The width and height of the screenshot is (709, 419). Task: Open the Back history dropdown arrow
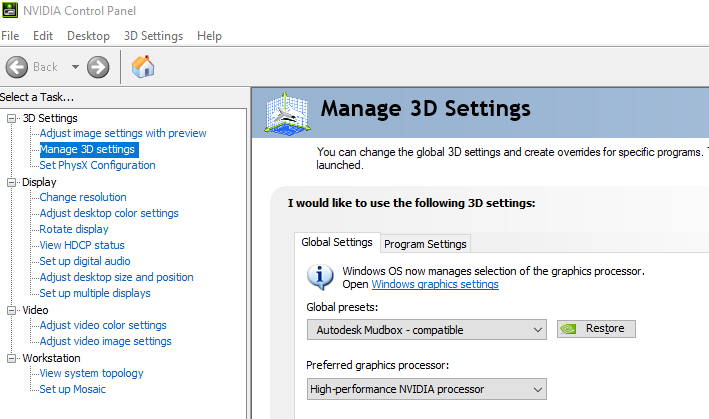pyautogui.click(x=75, y=67)
